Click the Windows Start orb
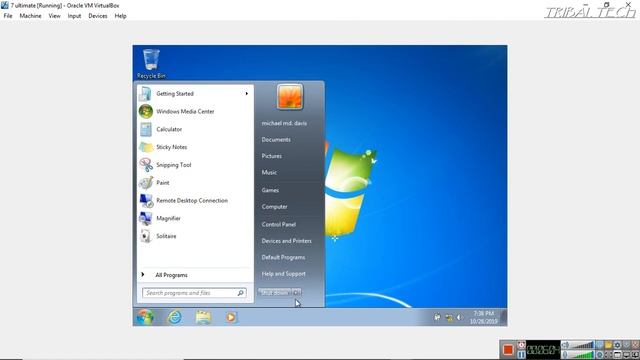This screenshot has width=640, height=360. pyautogui.click(x=145, y=317)
